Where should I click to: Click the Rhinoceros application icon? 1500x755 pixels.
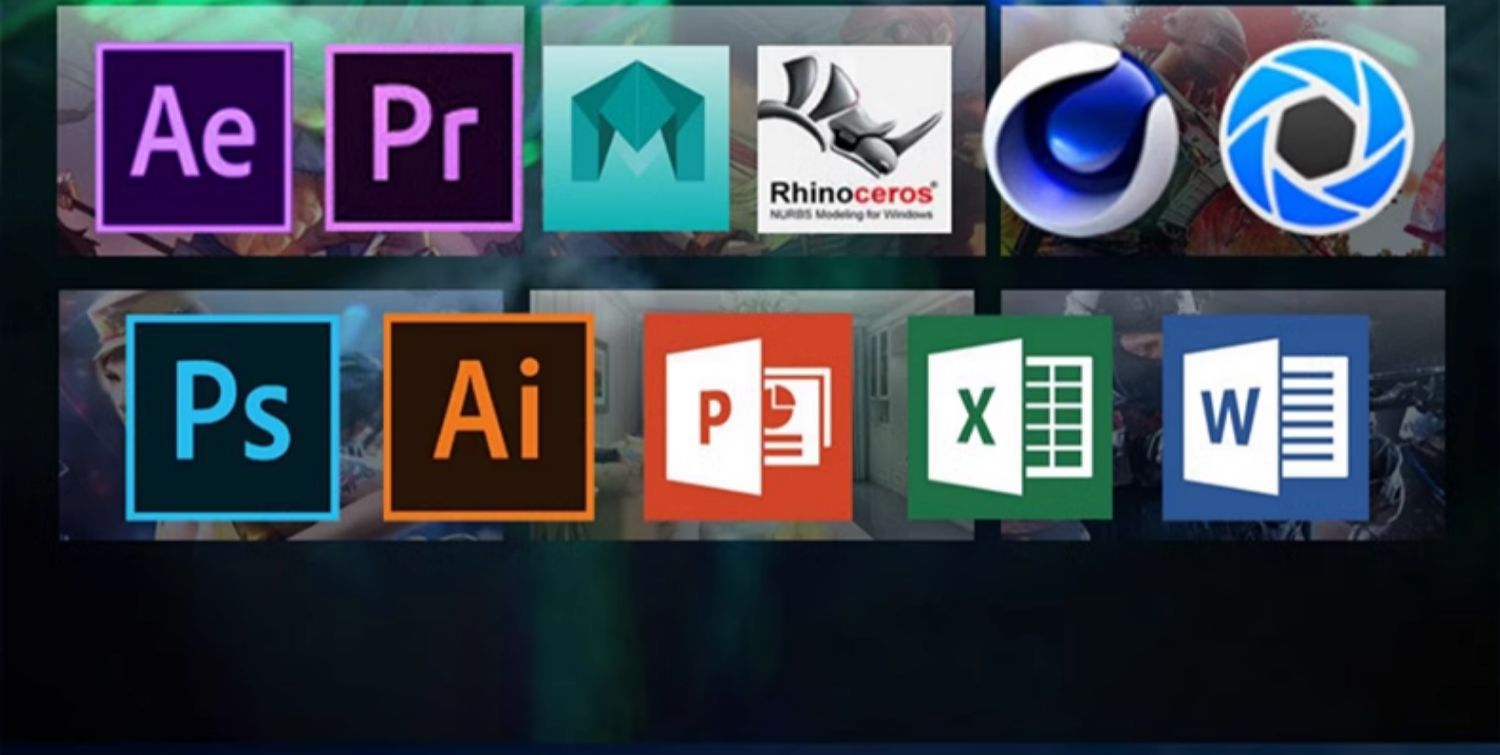[854, 138]
